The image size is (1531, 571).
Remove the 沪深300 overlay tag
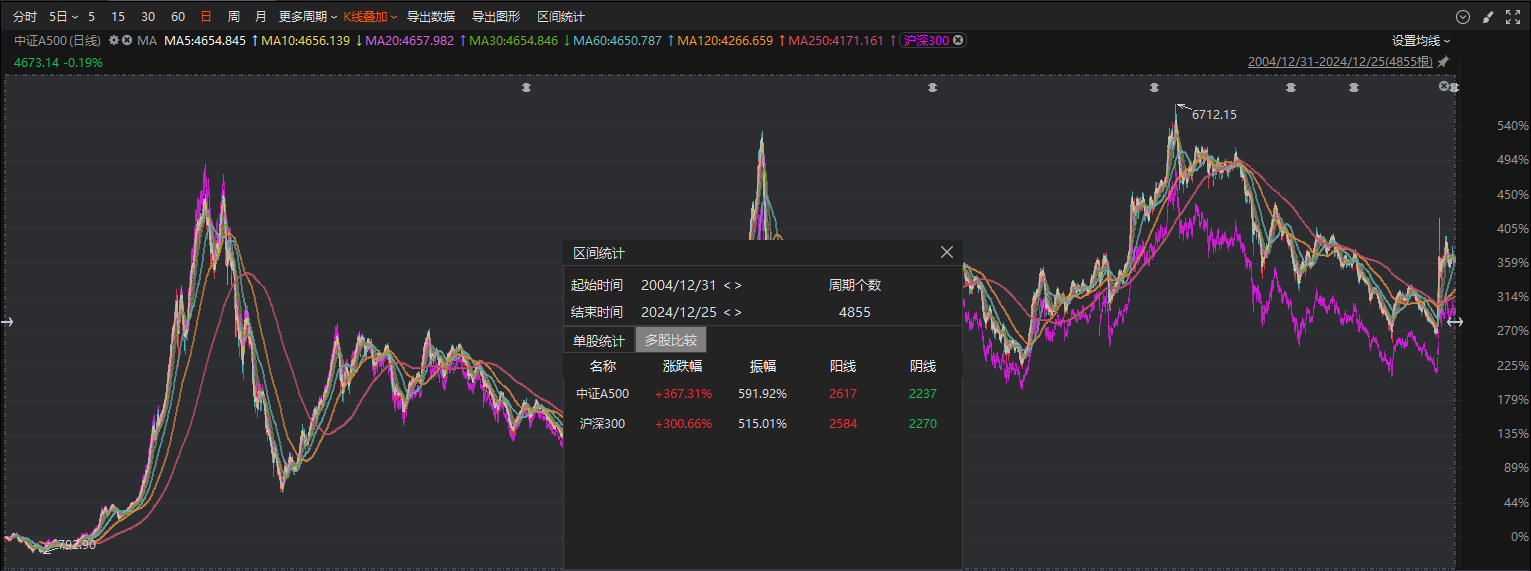958,40
